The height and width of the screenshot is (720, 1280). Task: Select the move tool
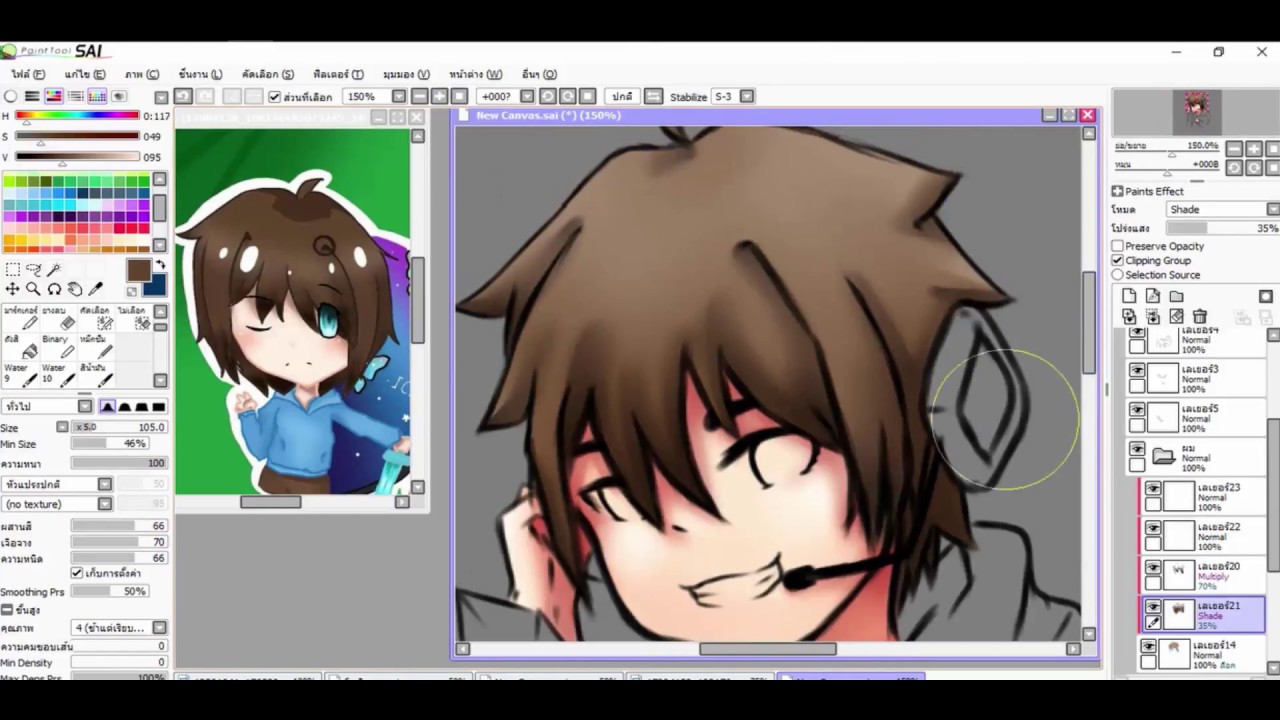point(12,289)
